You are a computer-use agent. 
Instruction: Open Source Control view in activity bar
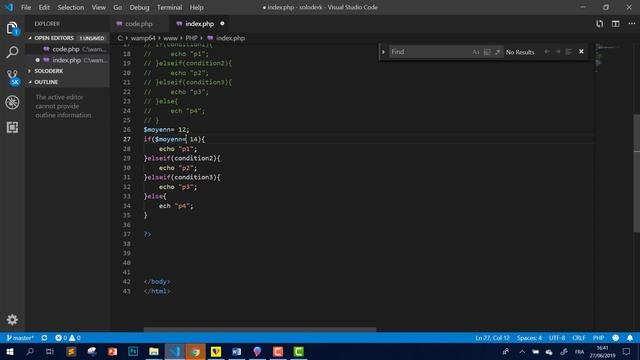(x=12, y=77)
